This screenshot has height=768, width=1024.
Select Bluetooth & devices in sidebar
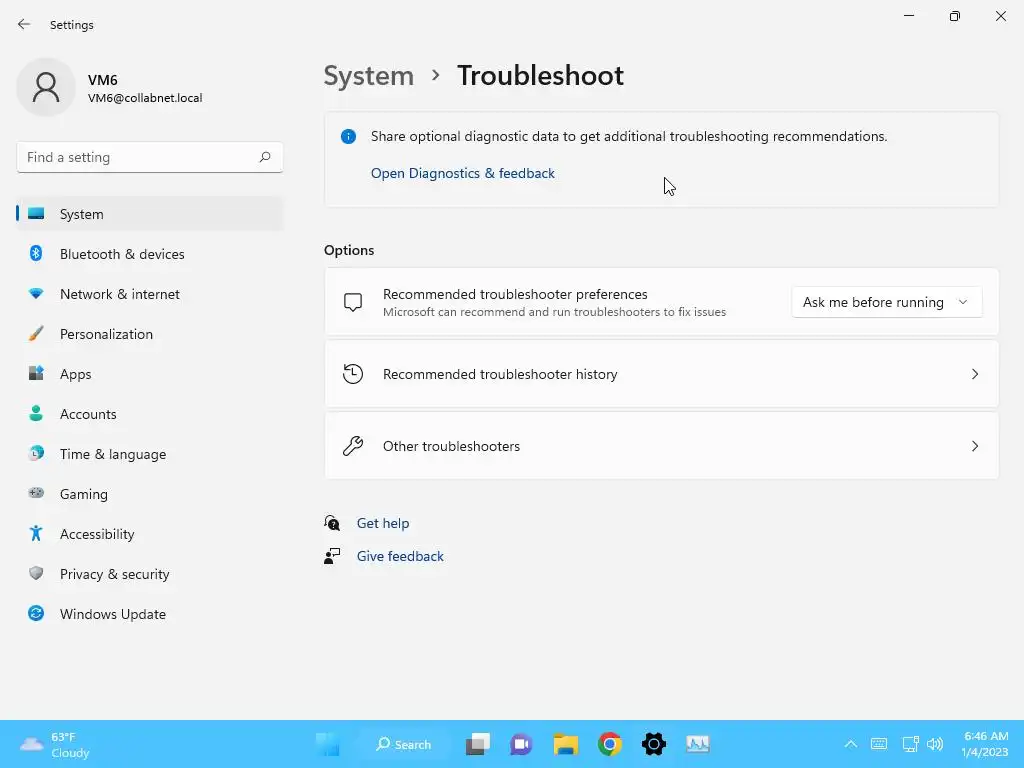[150, 253]
